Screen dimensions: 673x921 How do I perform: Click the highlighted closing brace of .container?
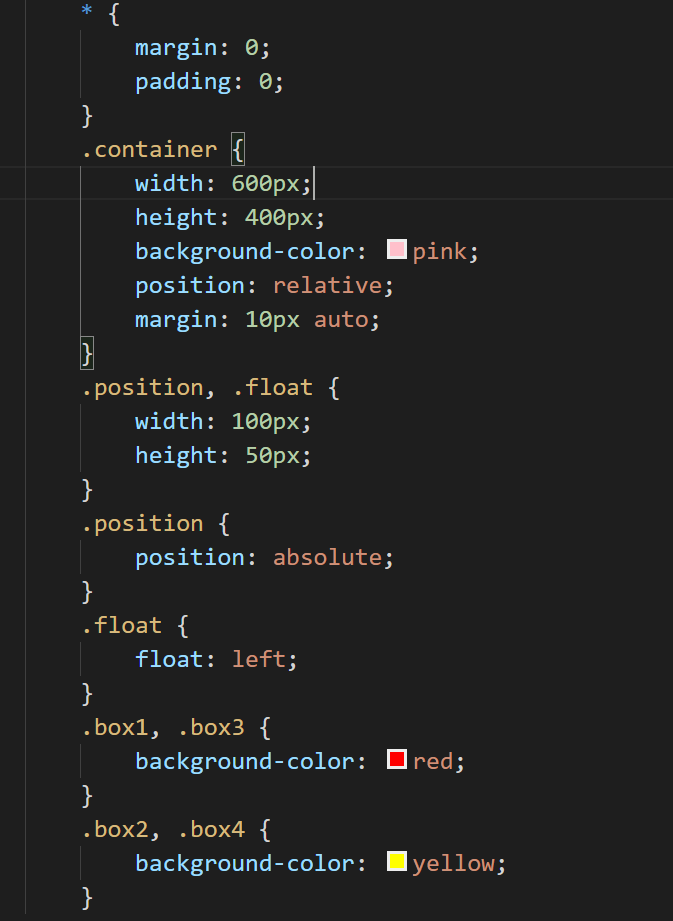(x=87, y=354)
